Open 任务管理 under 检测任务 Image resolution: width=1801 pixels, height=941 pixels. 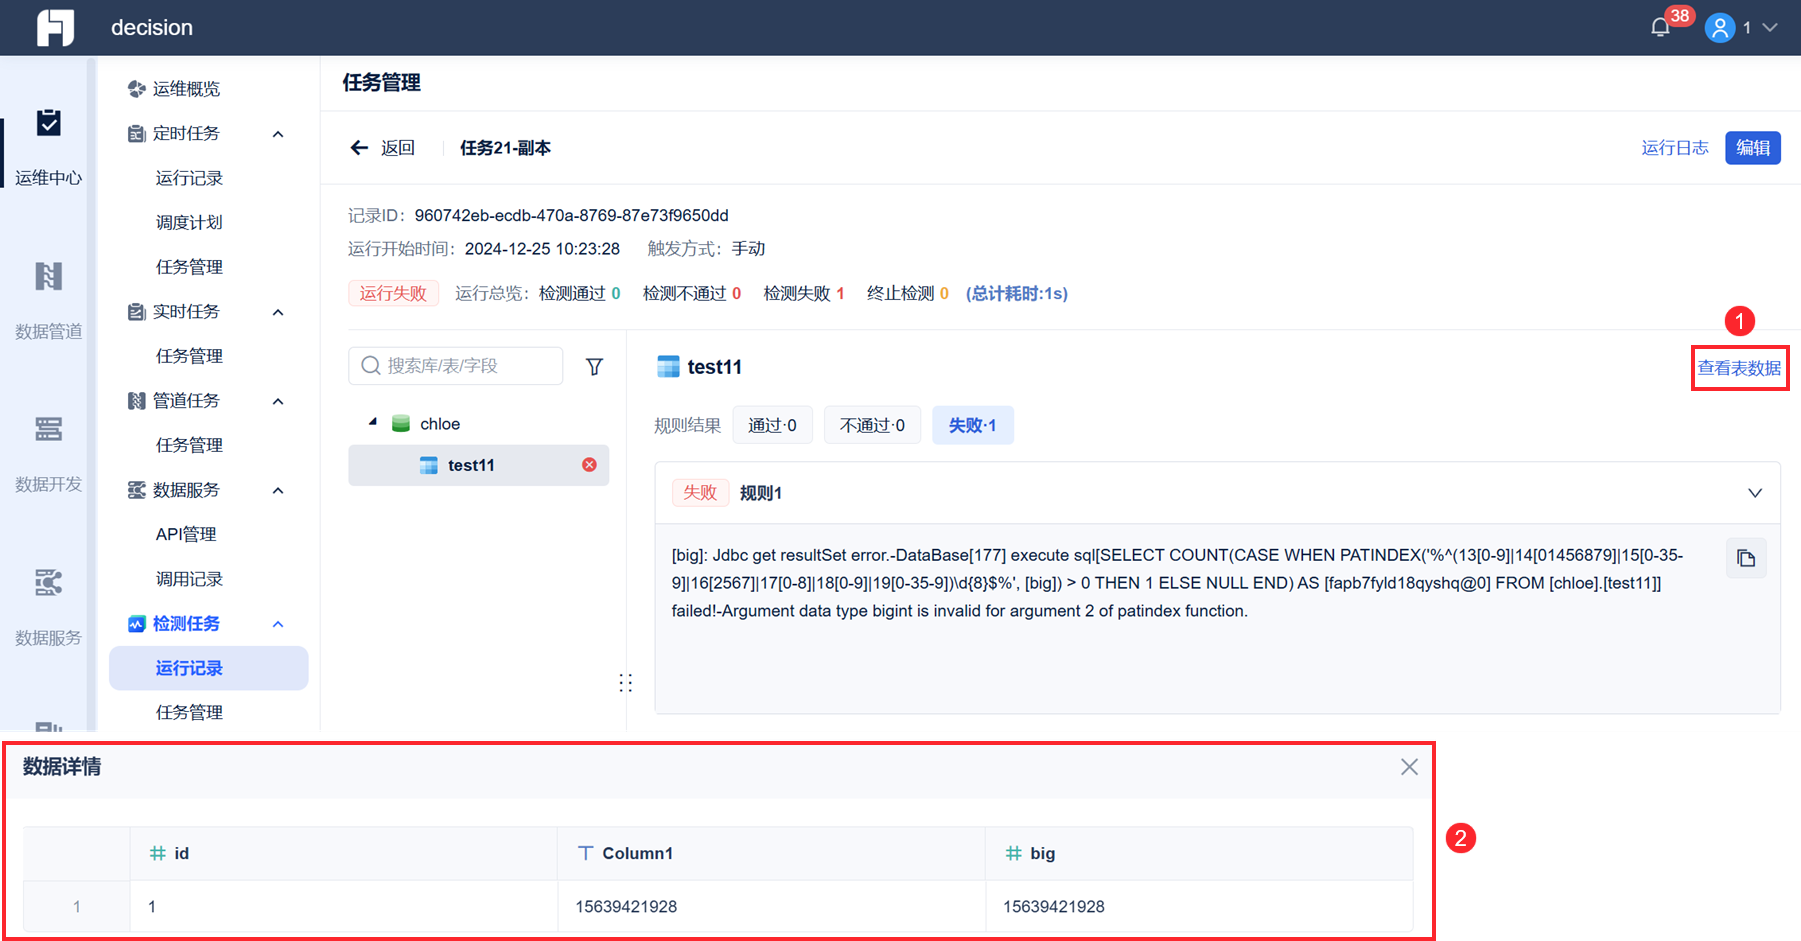[x=189, y=712]
